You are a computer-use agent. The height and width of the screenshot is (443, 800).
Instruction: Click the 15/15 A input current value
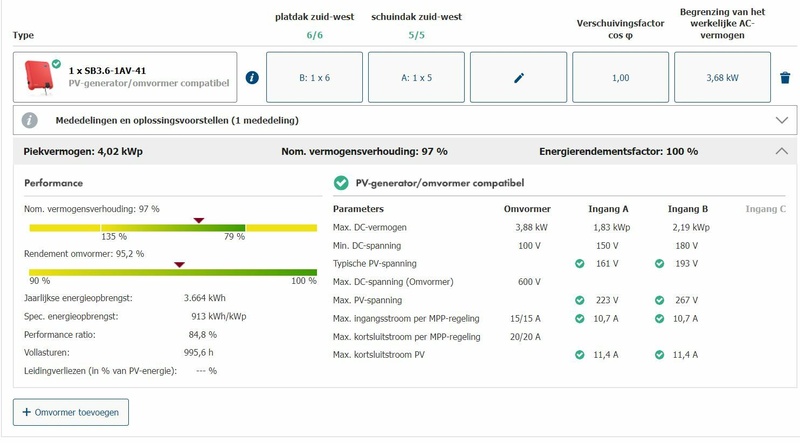click(x=526, y=318)
